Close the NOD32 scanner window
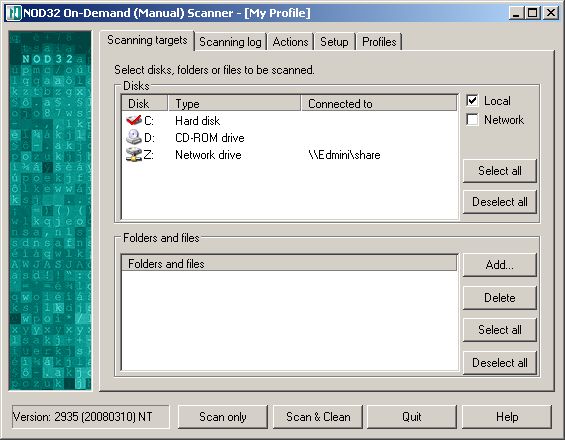 551,13
